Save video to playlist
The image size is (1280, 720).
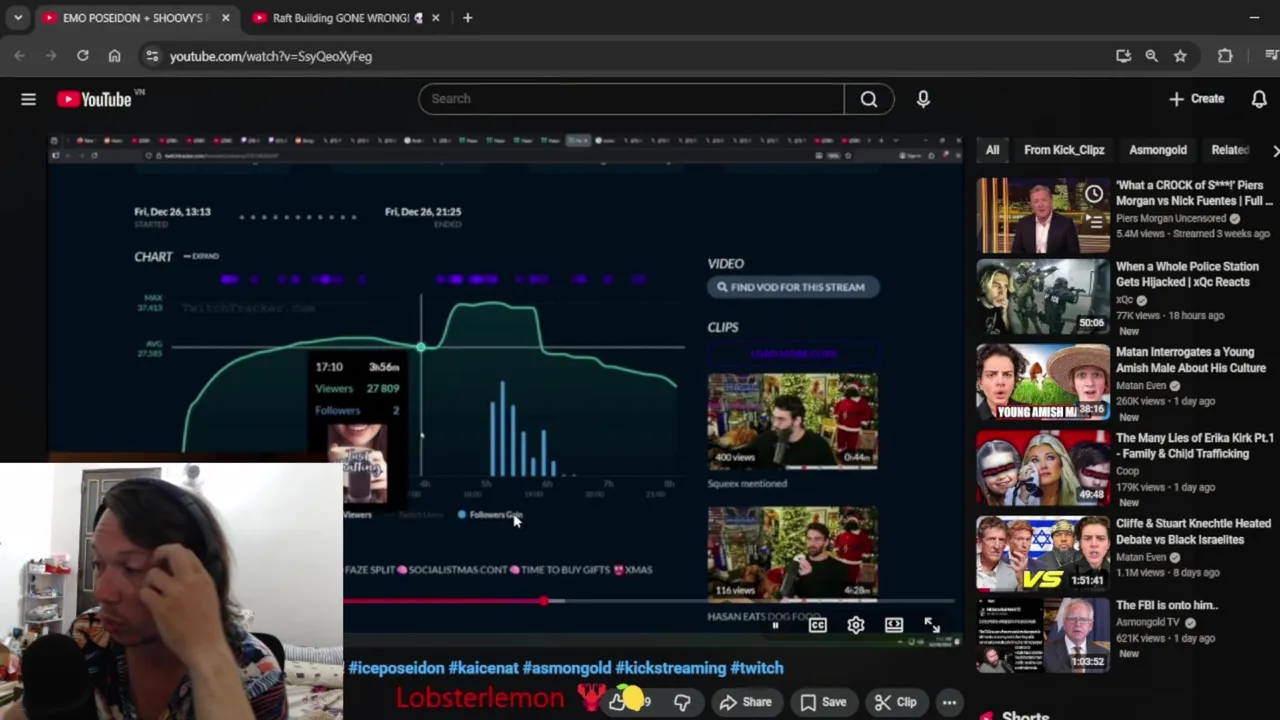coord(823,702)
